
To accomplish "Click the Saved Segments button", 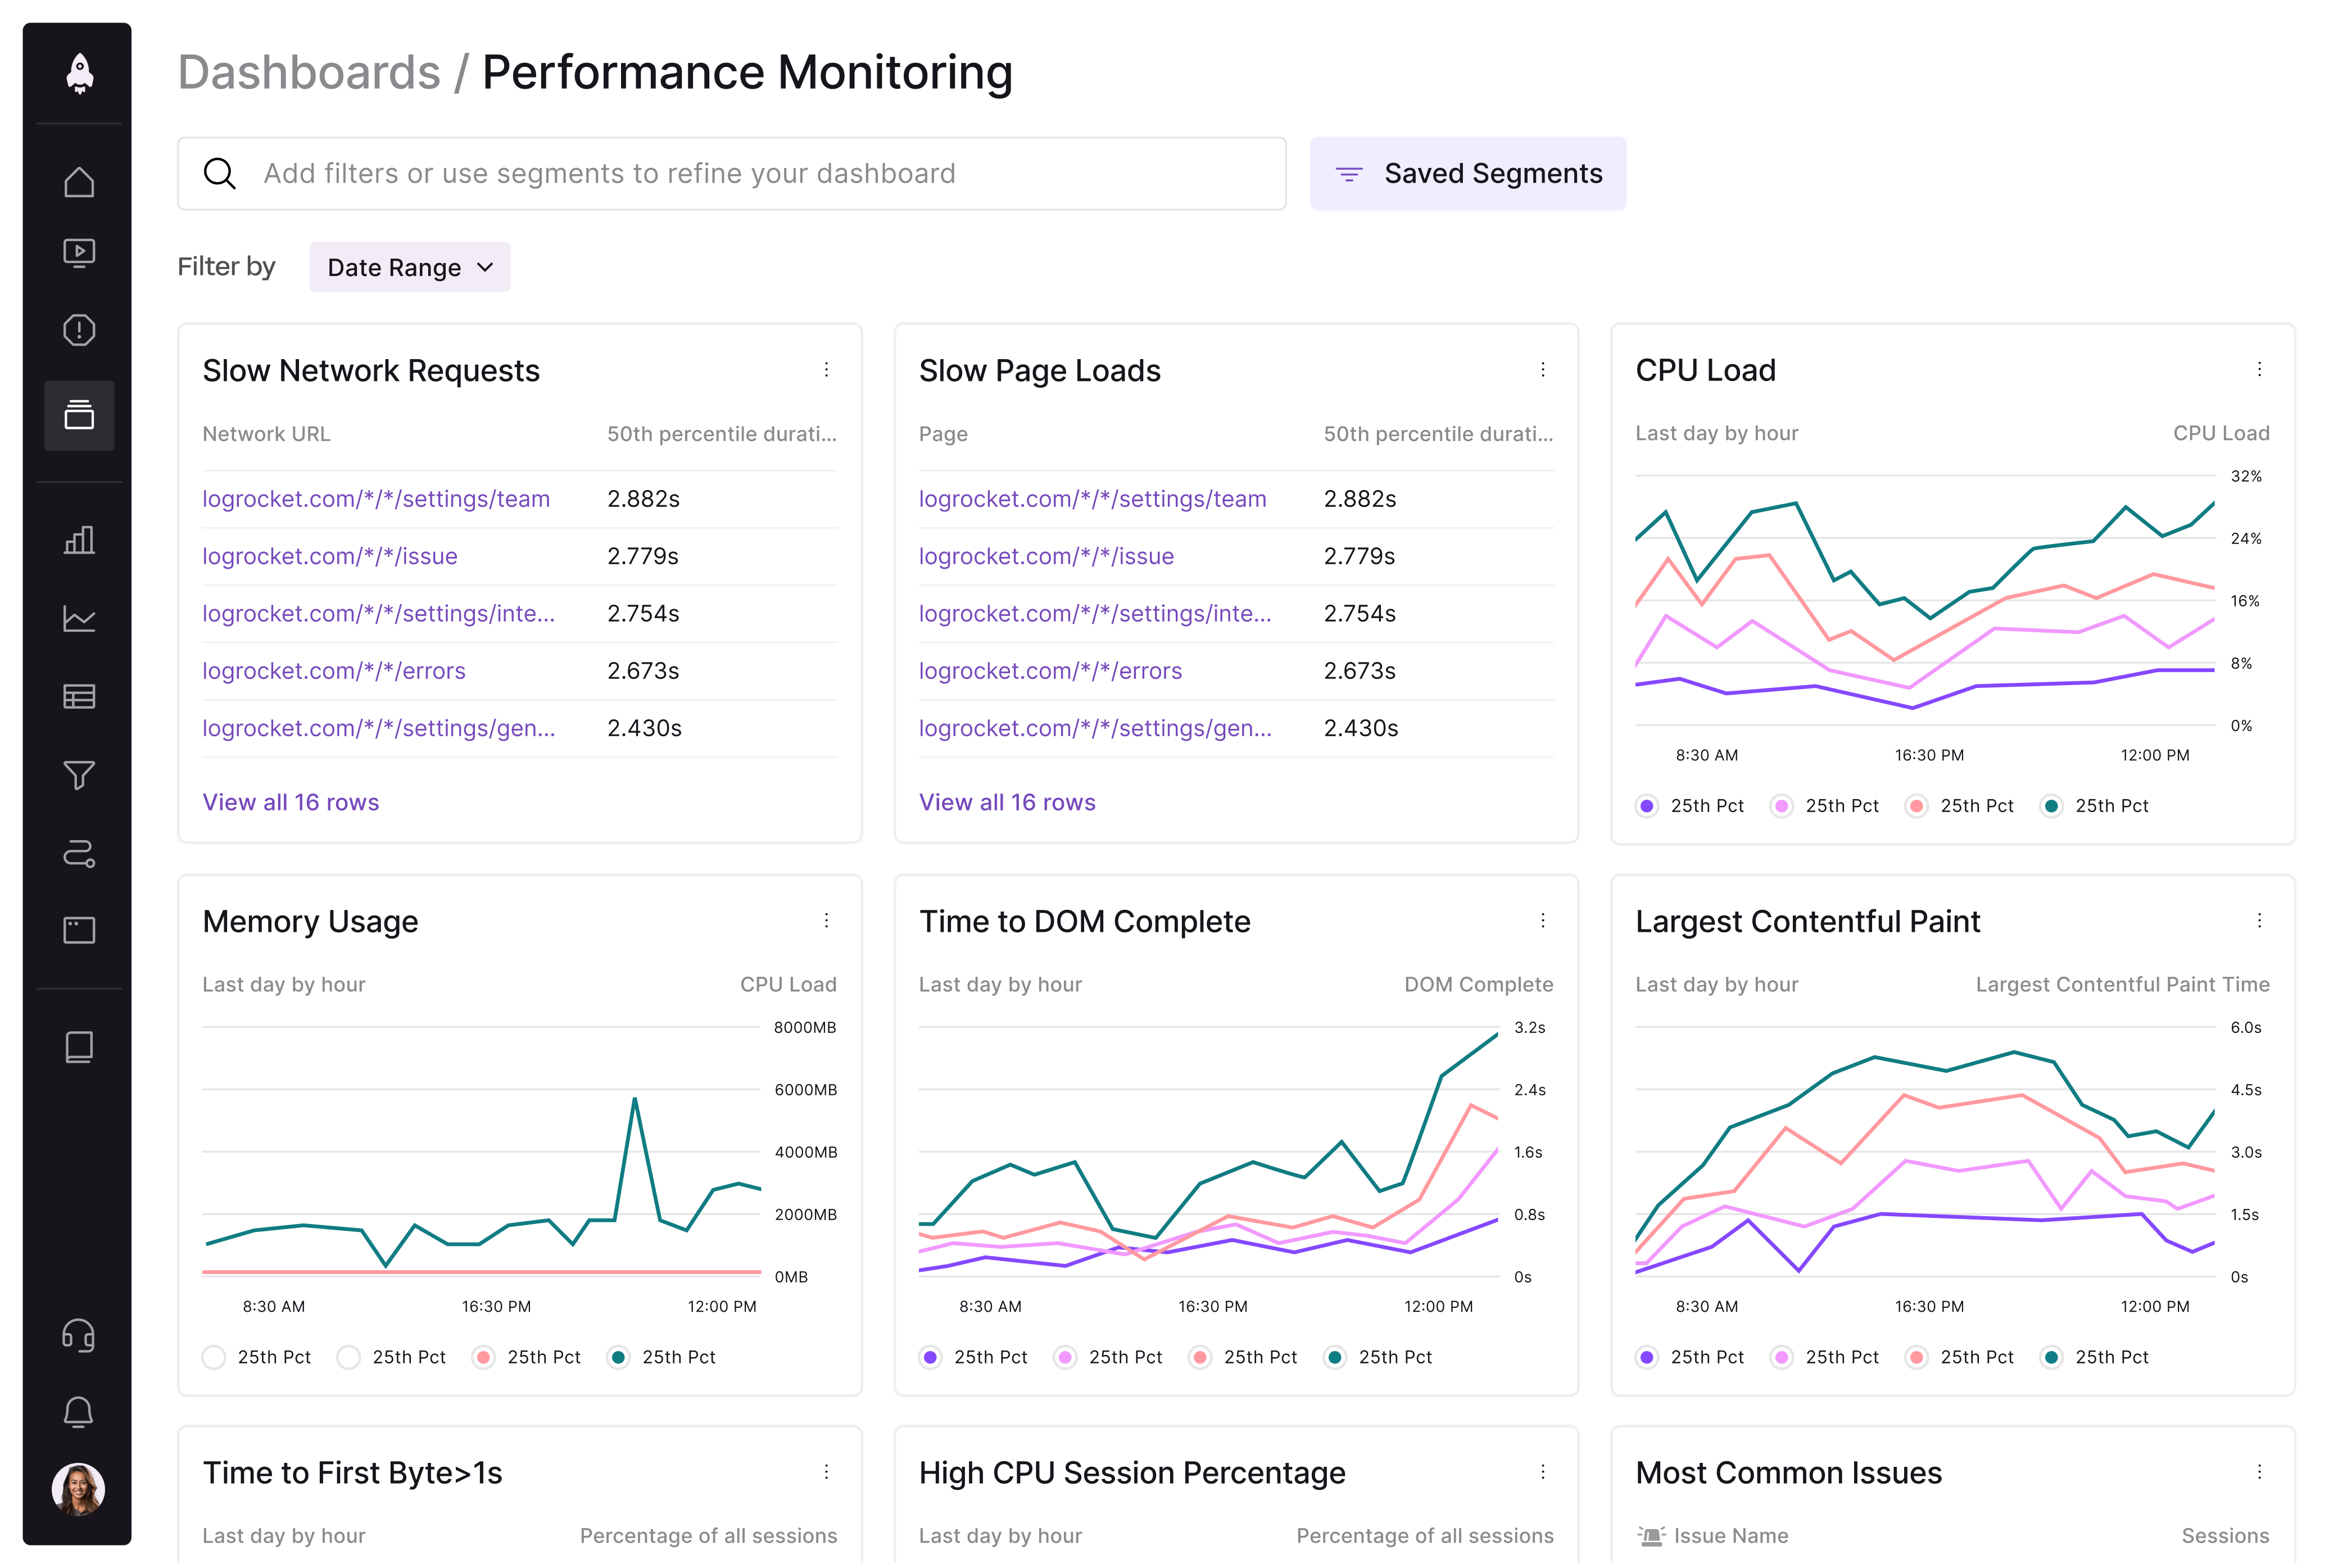I will click(x=1467, y=174).
